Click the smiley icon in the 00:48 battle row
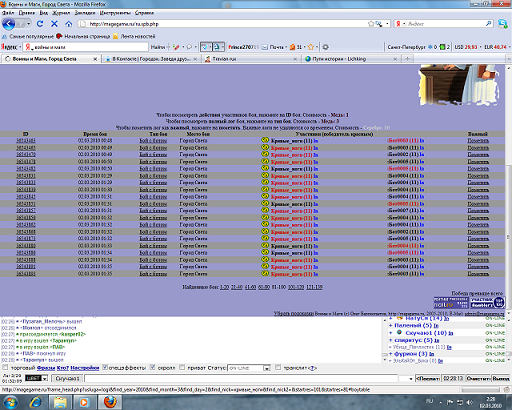Image resolution: width=512 pixels, height=410 pixels. point(265,140)
